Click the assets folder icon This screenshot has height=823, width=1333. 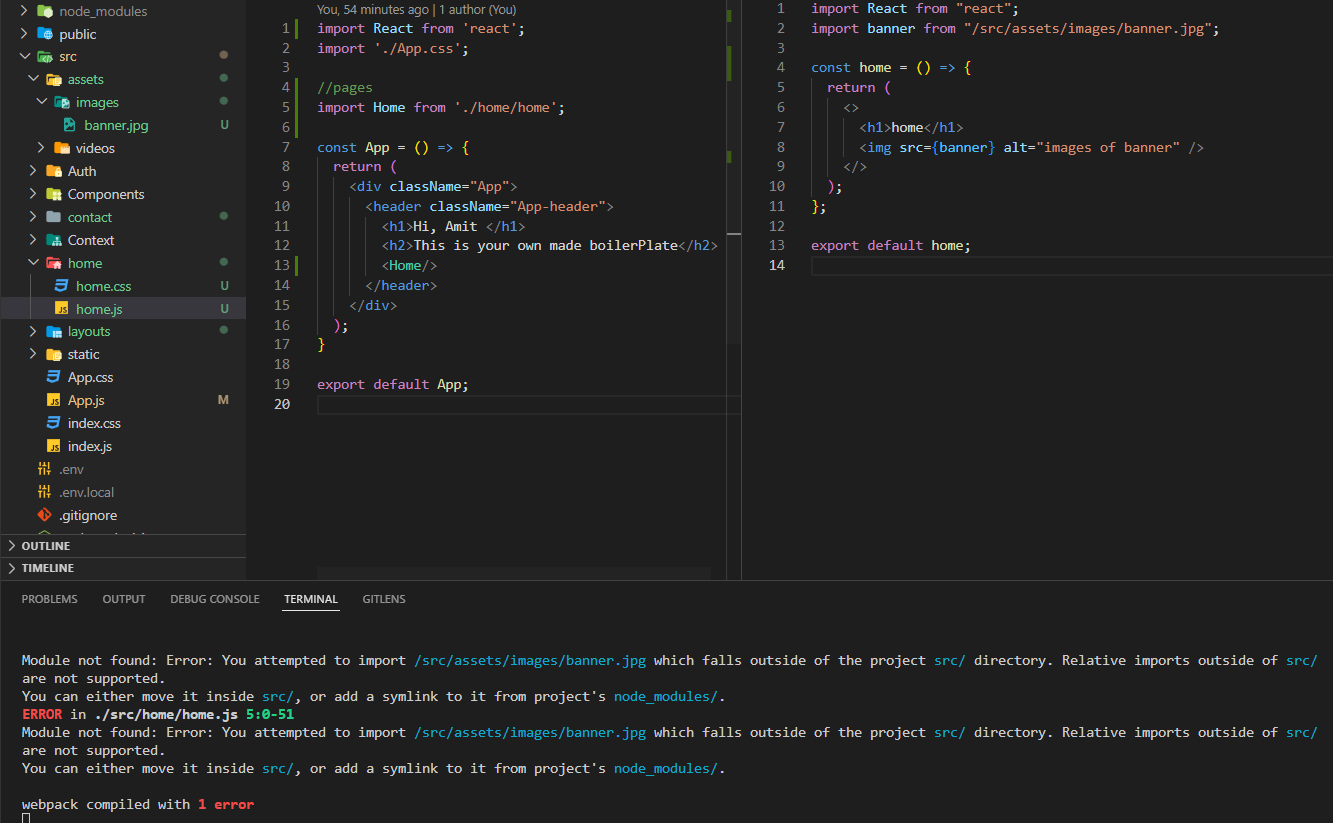coord(53,80)
